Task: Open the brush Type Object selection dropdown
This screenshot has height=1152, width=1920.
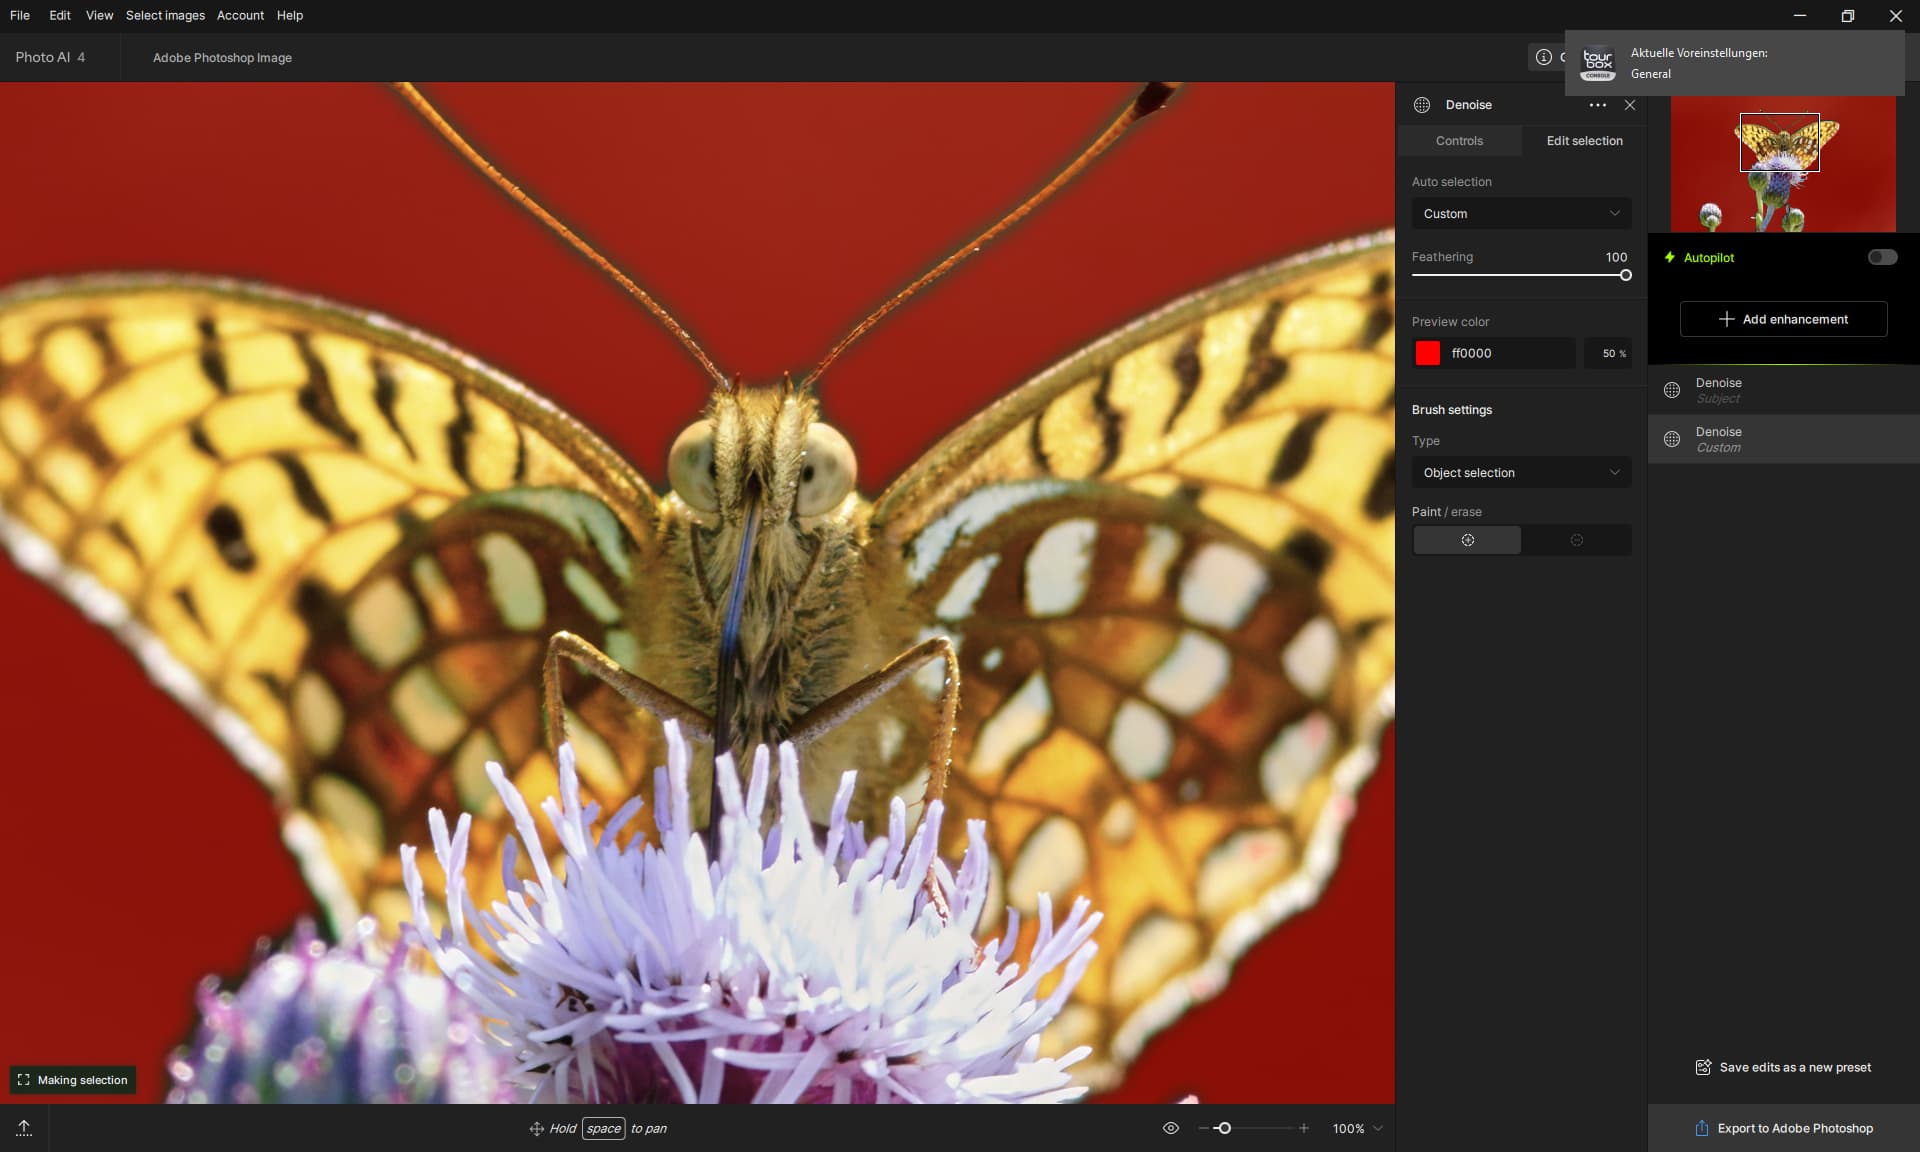Action: 1520,473
